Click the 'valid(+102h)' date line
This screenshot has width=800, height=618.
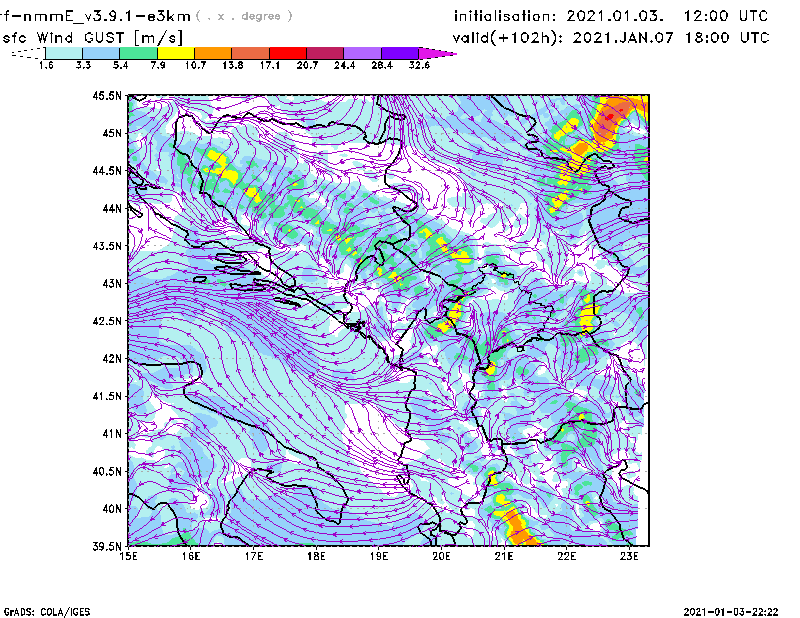point(611,38)
